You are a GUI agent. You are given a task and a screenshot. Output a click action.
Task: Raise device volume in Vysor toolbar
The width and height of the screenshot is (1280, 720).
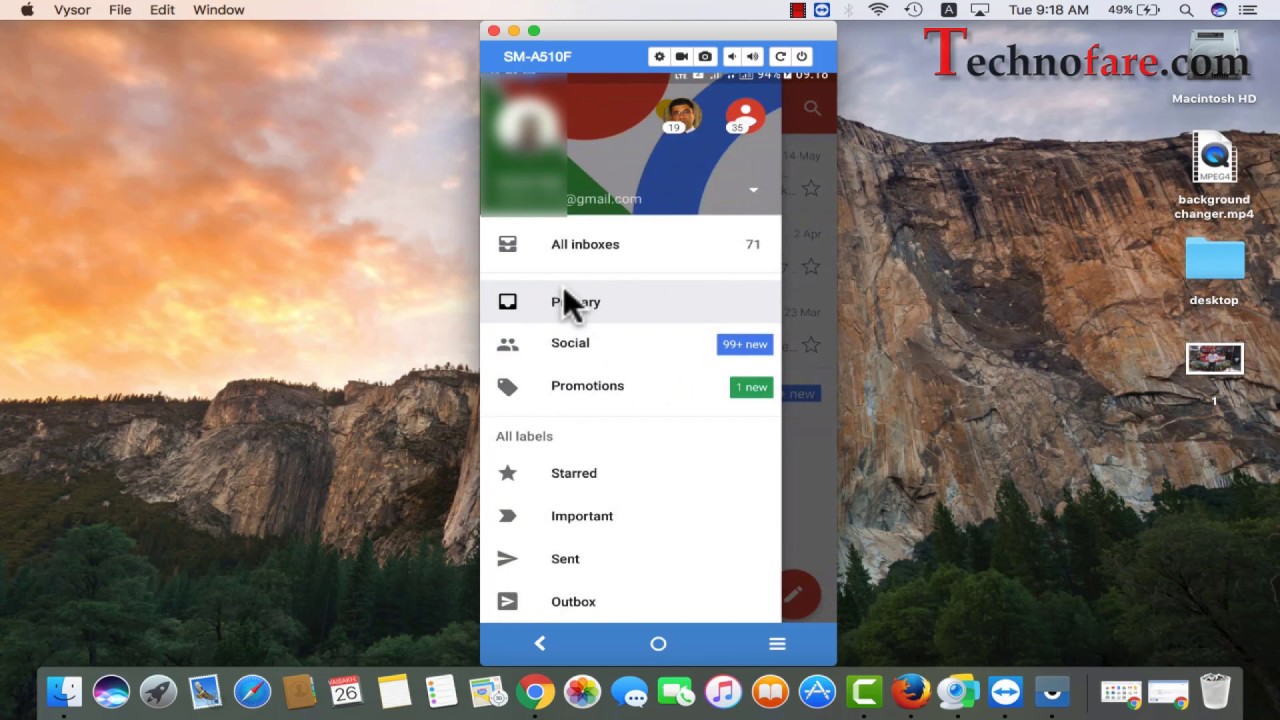(x=753, y=57)
